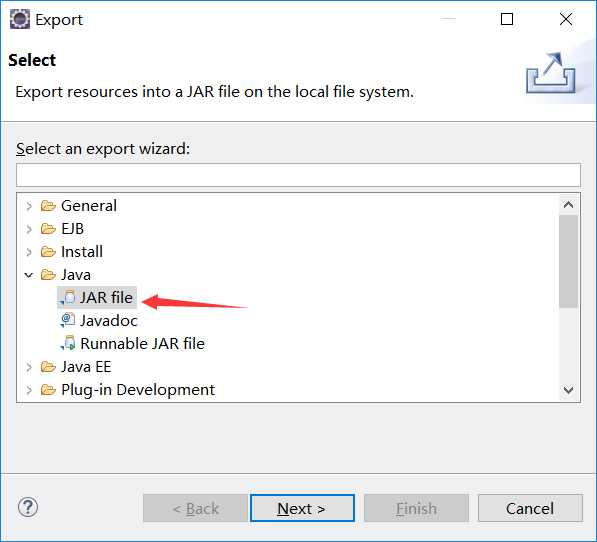This screenshot has height=542, width=597.
Task: Focus the export wizard filter field
Action: pos(298,175)
